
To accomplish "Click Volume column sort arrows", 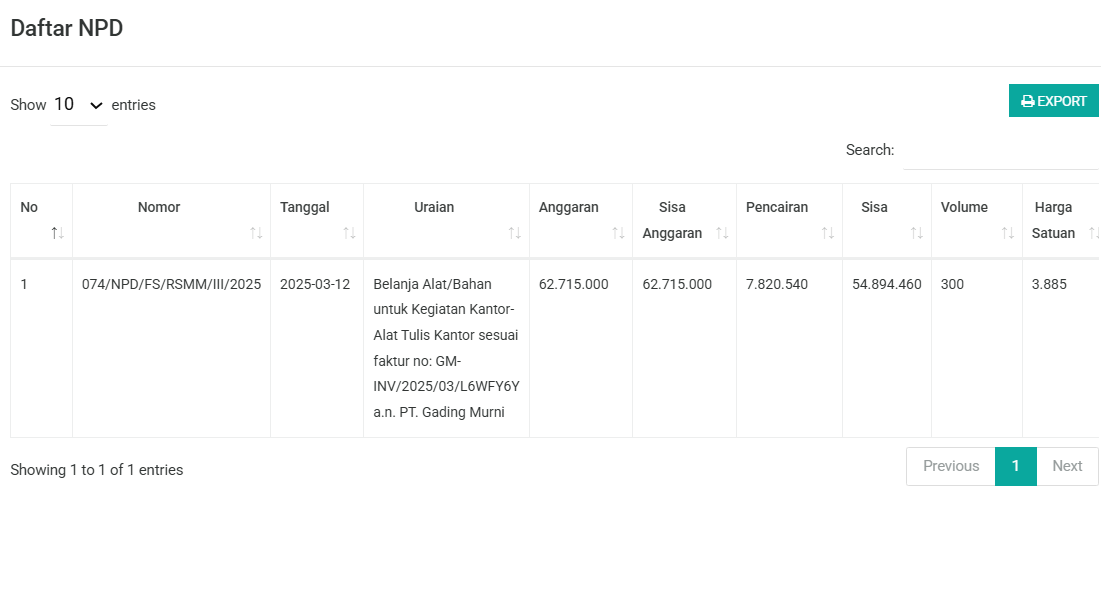I will click(x=1008, y=233).
